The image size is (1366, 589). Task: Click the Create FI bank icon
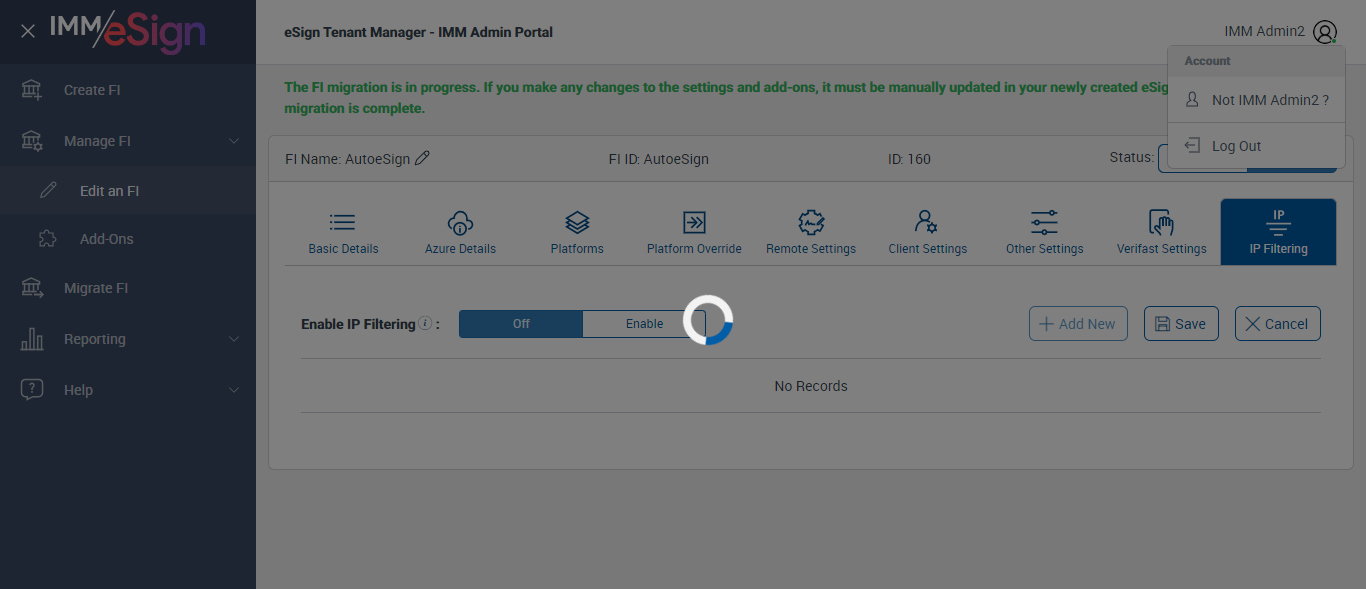[32, 90]
